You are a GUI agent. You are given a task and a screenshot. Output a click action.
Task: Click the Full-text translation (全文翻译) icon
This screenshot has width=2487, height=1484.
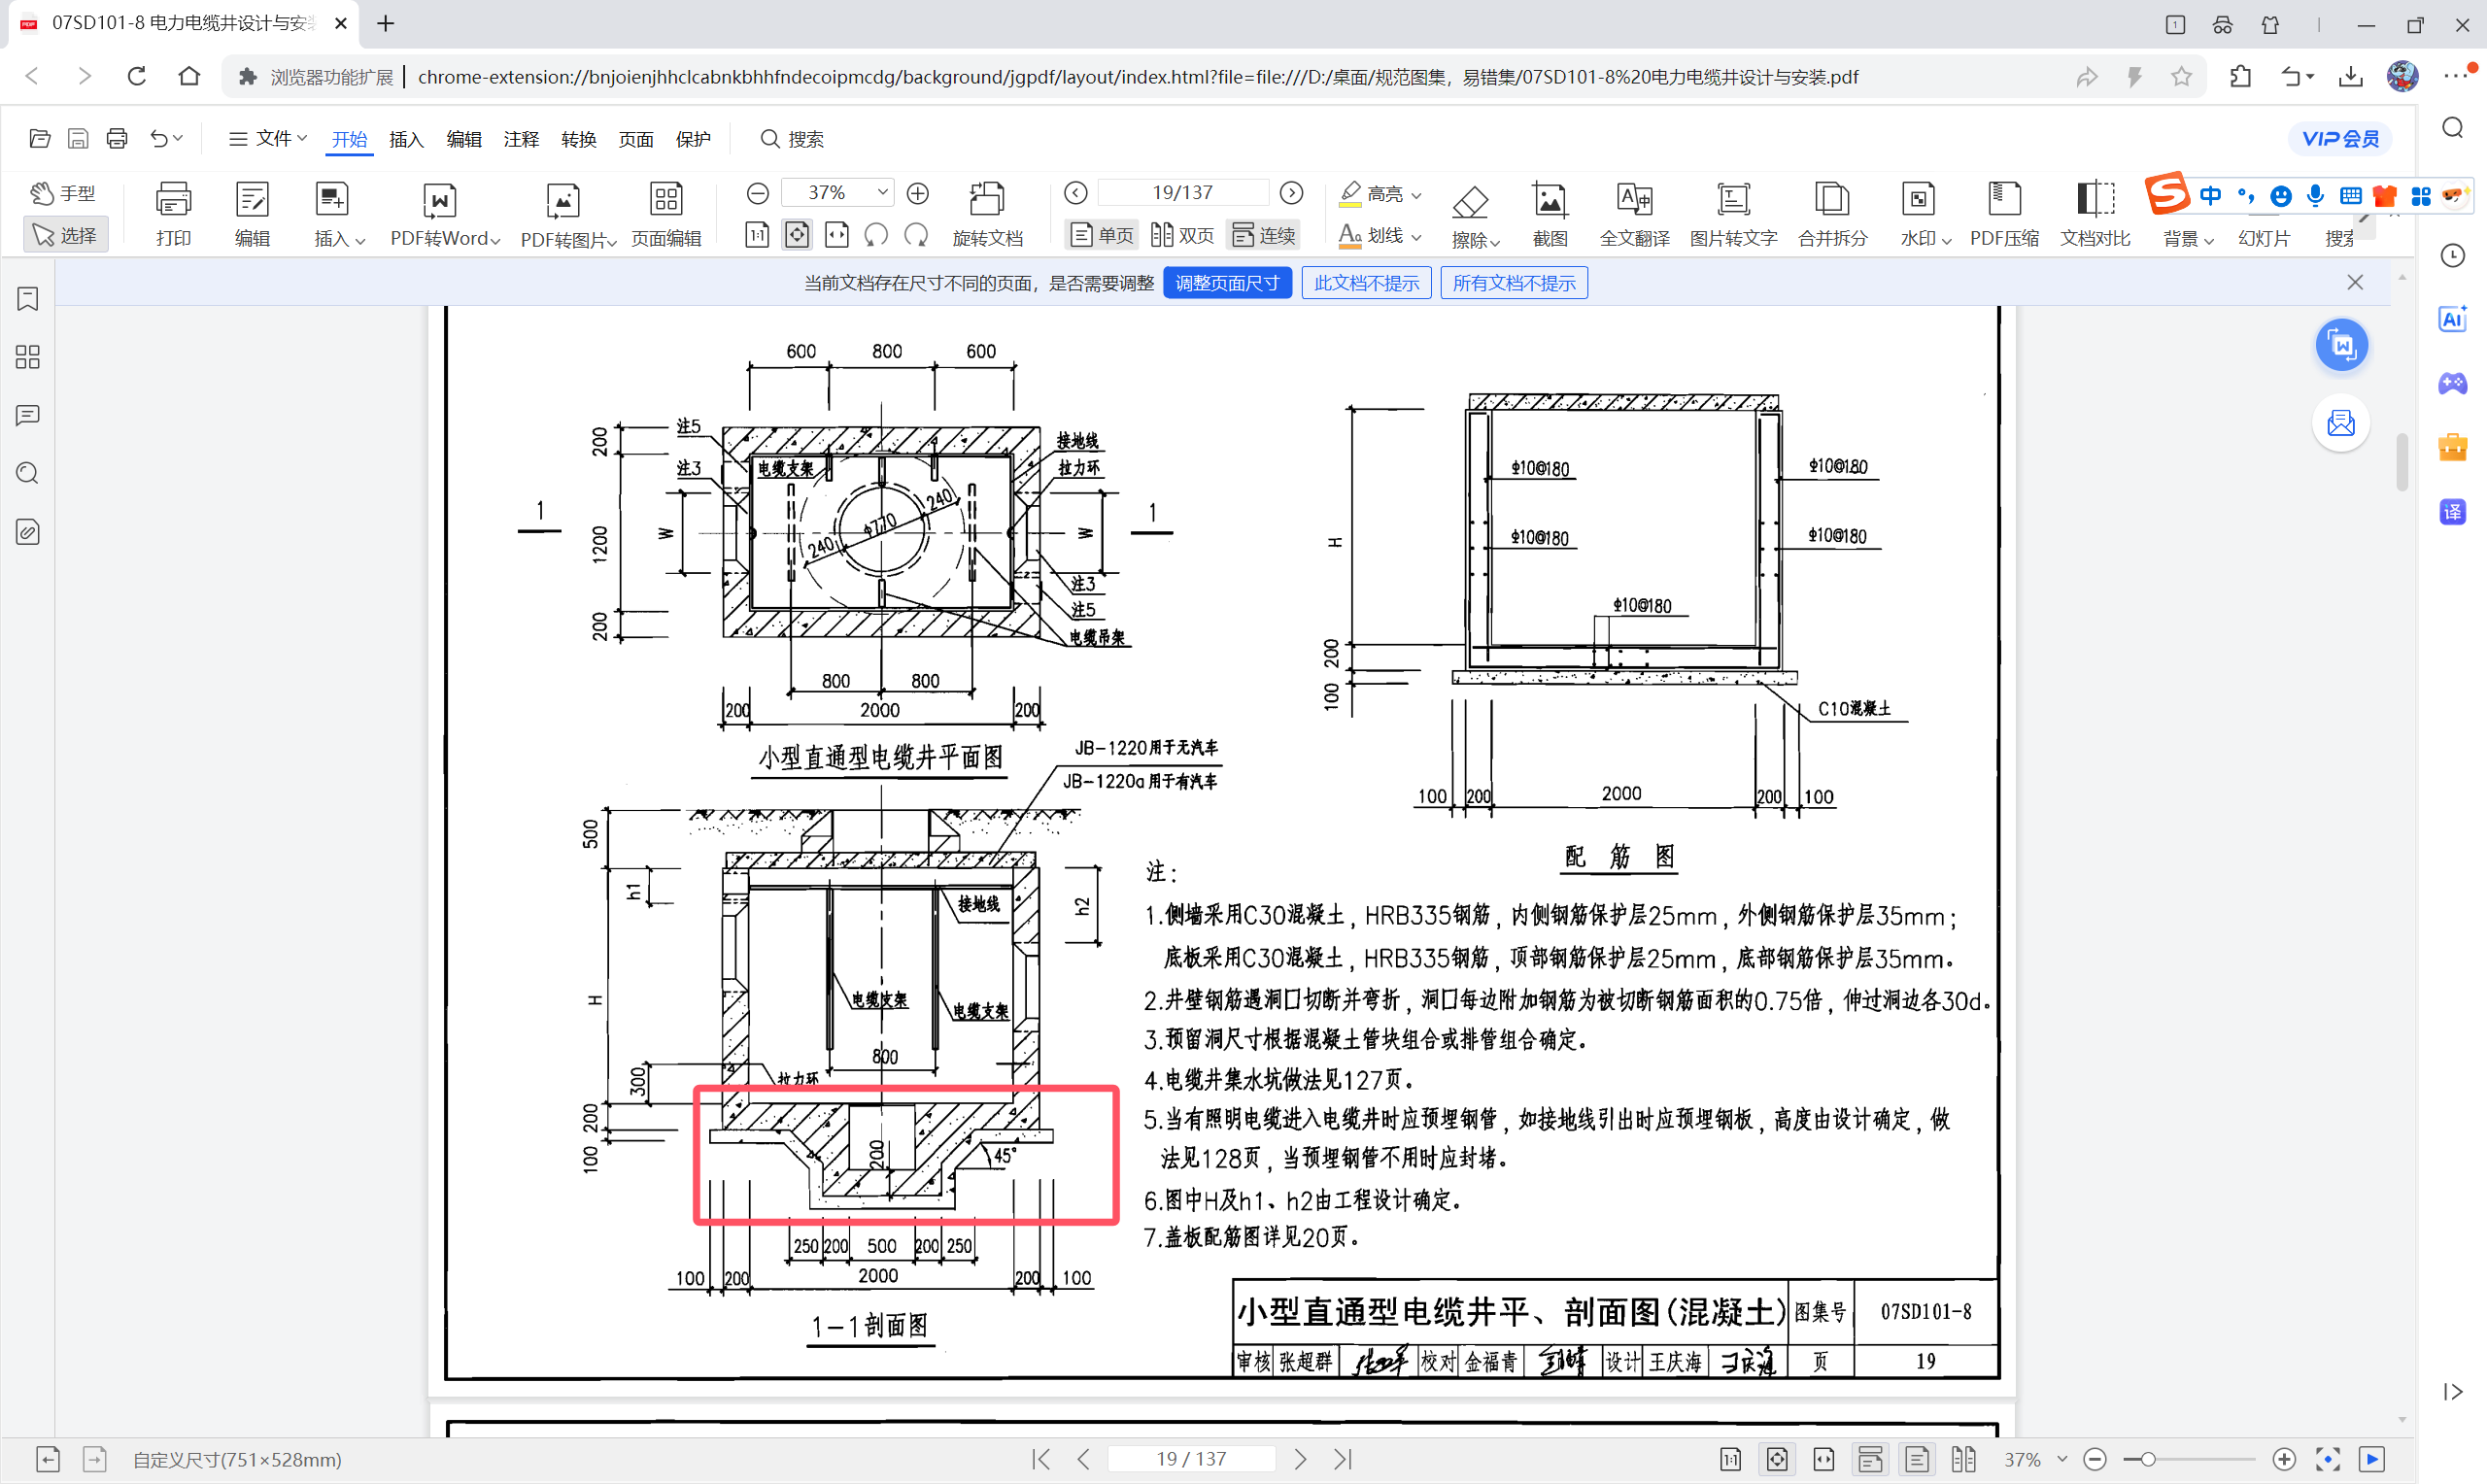(1634, 212)
